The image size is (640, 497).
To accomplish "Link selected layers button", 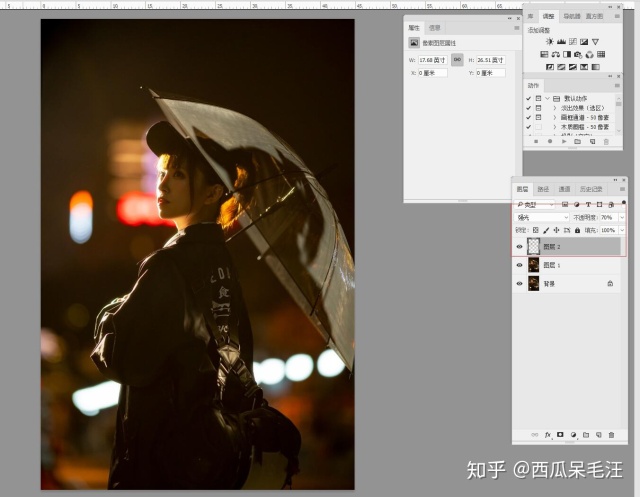I will coord(534,435).
